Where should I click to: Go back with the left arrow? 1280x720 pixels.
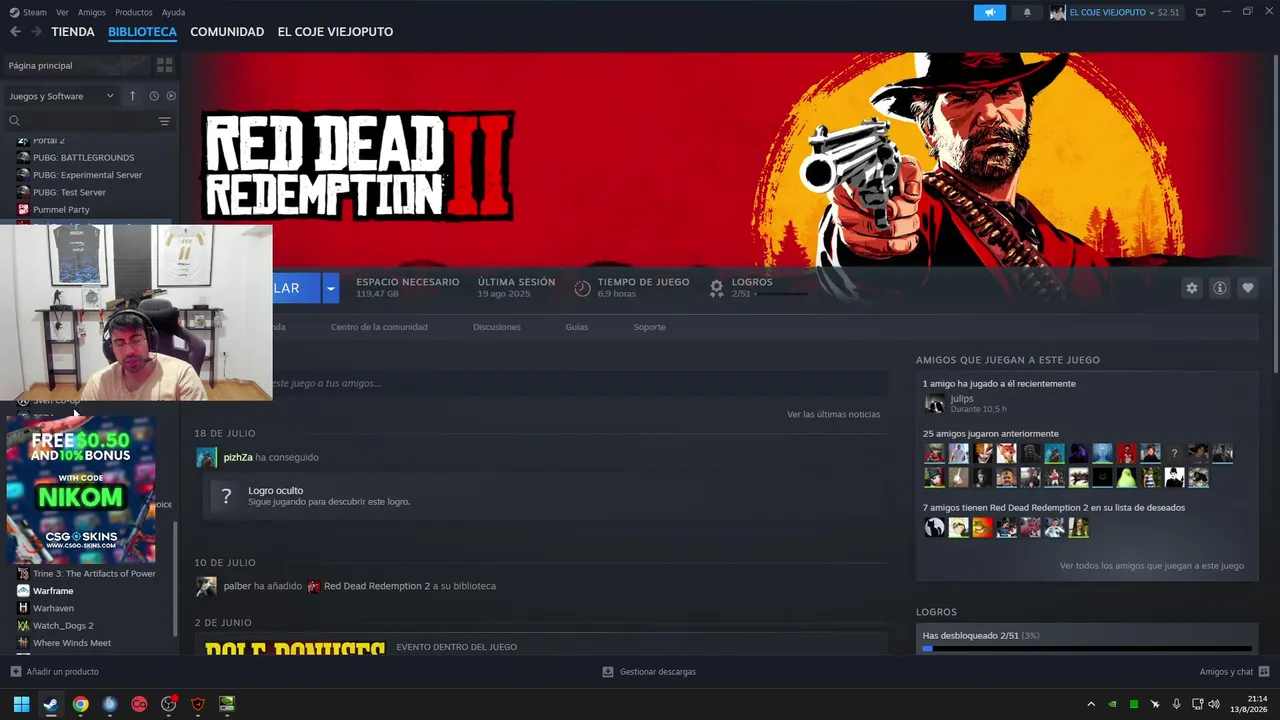[15, 32]
